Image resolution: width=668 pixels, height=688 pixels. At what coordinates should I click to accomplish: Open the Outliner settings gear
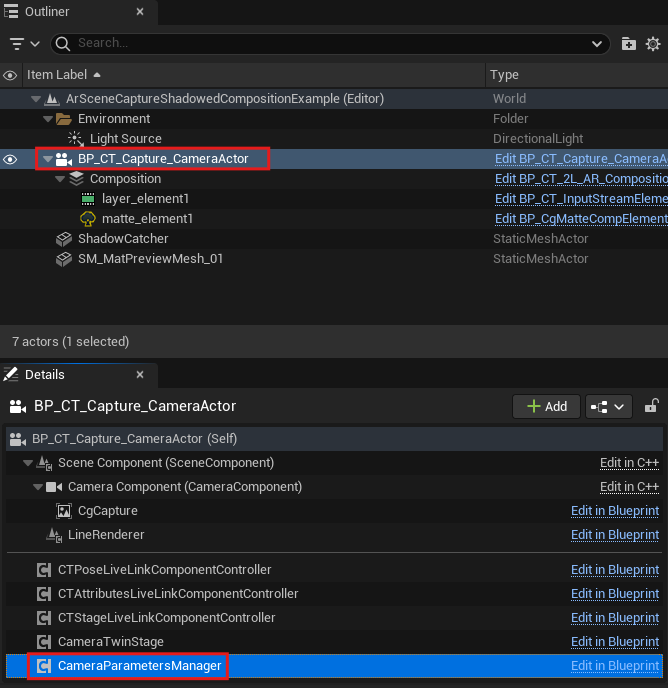click(x=653, y=44)
